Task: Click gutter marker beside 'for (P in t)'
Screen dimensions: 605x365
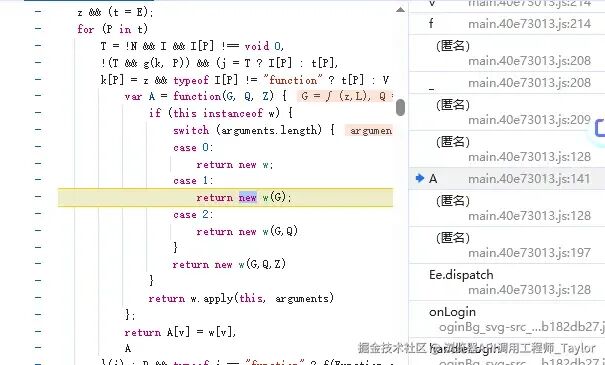Action: point(38,28)
